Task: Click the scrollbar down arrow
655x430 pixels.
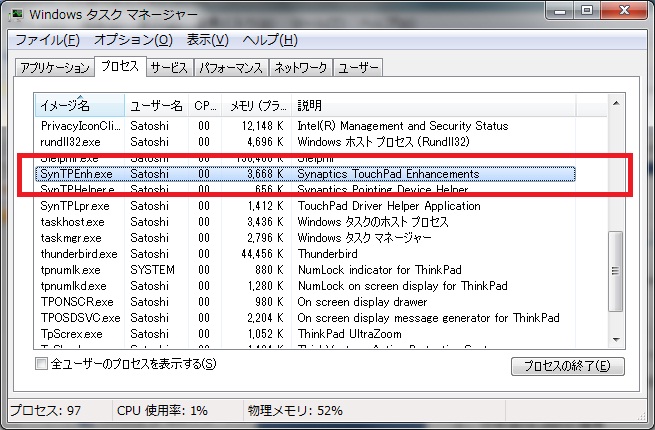Action: [616, 339]
